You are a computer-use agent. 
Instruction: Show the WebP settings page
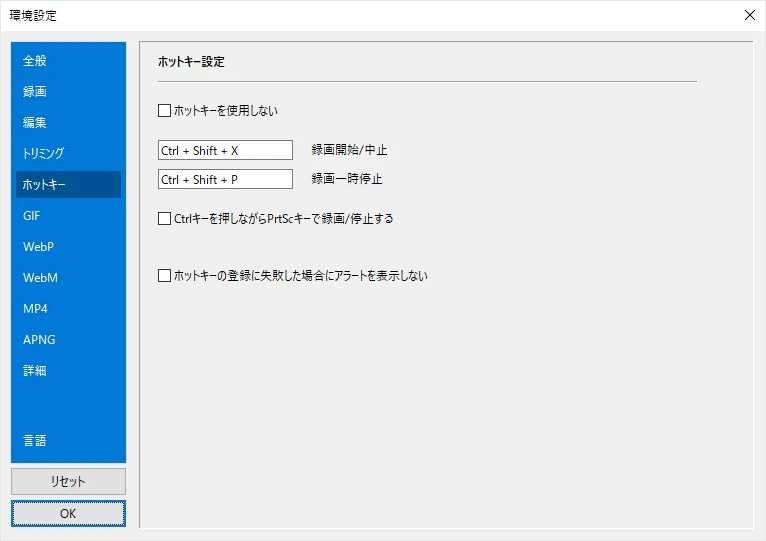pyautogui.click(x=38, y=247)
